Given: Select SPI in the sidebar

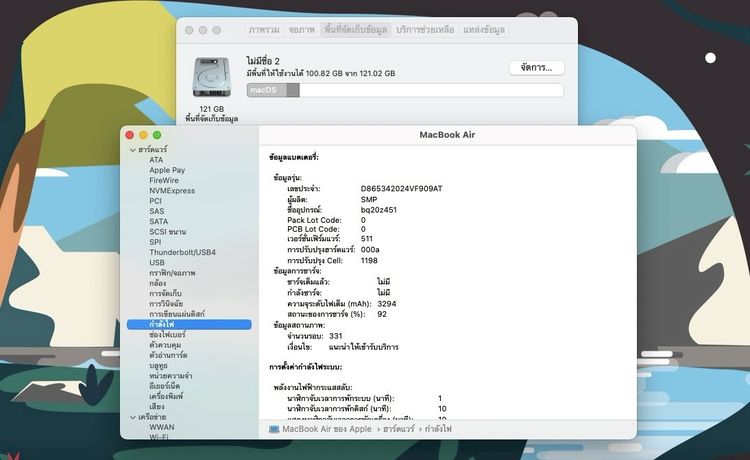Looking at the screenshot, I should coord(155,242).
